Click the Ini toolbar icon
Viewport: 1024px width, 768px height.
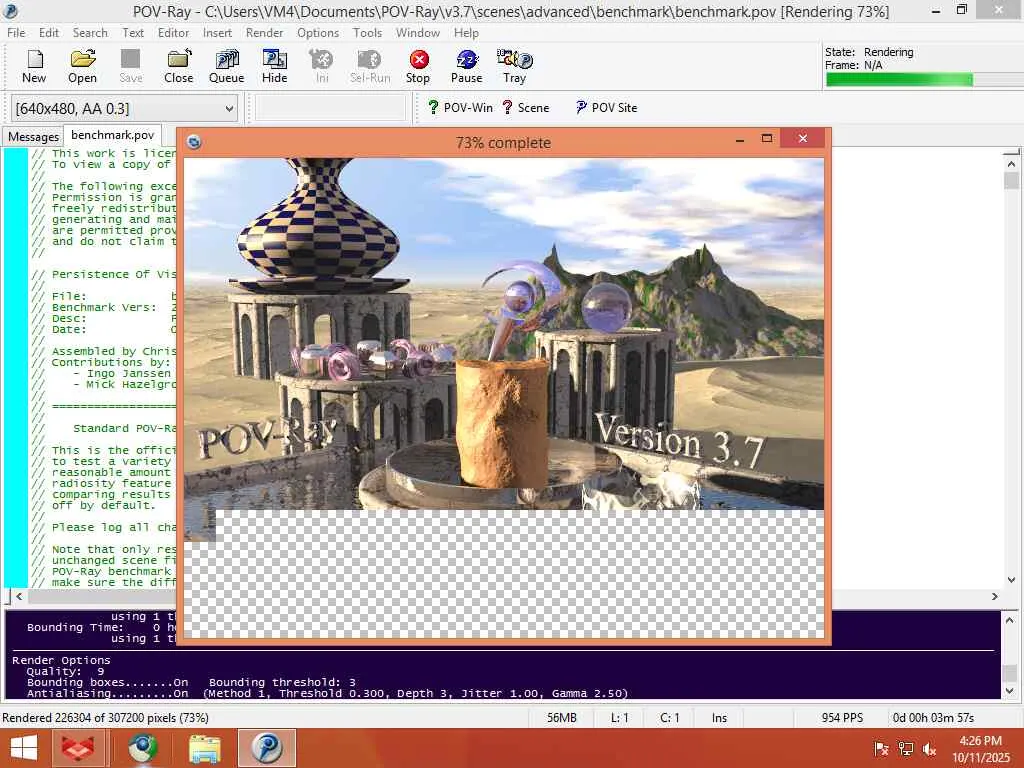pos(322,67)
